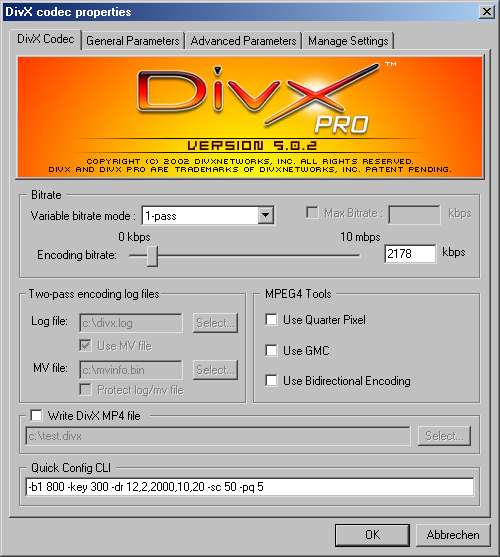Click Select button next to MV file
This screenshot has width=500, height=557.
tap(215, 370)
